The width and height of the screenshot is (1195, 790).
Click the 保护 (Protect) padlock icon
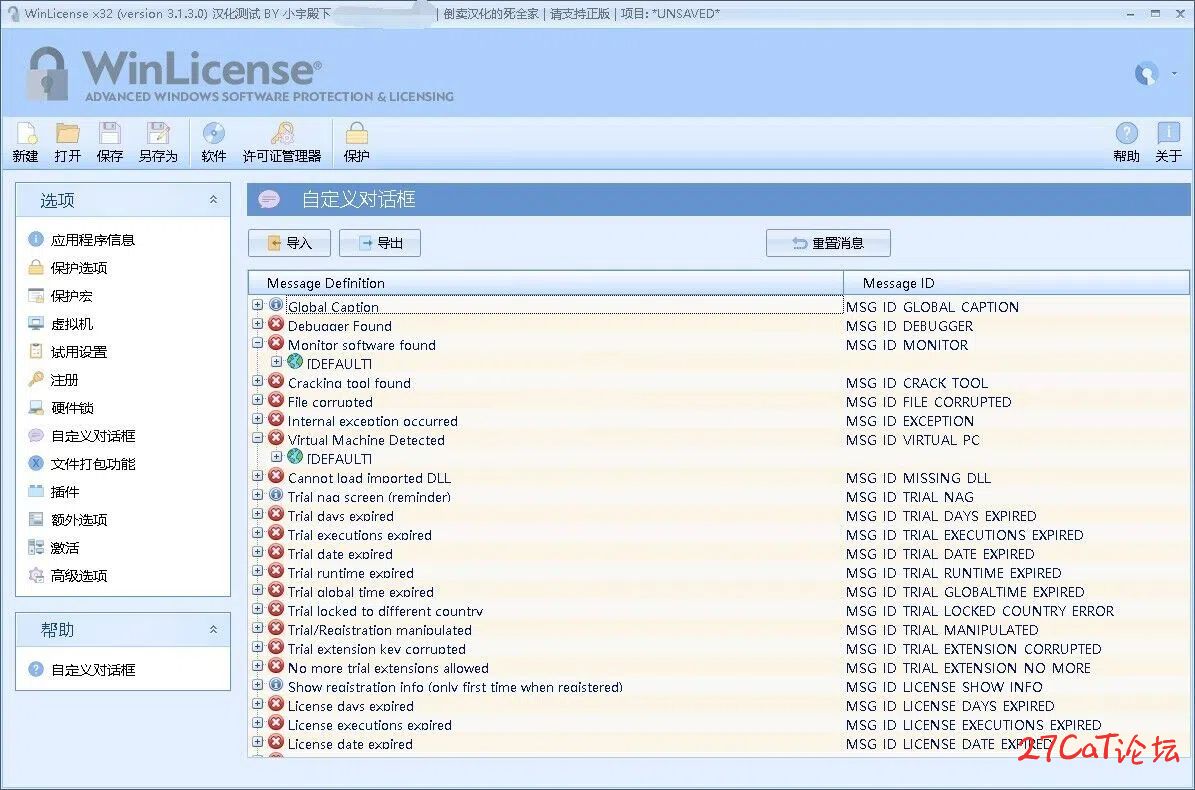(357, 142)
